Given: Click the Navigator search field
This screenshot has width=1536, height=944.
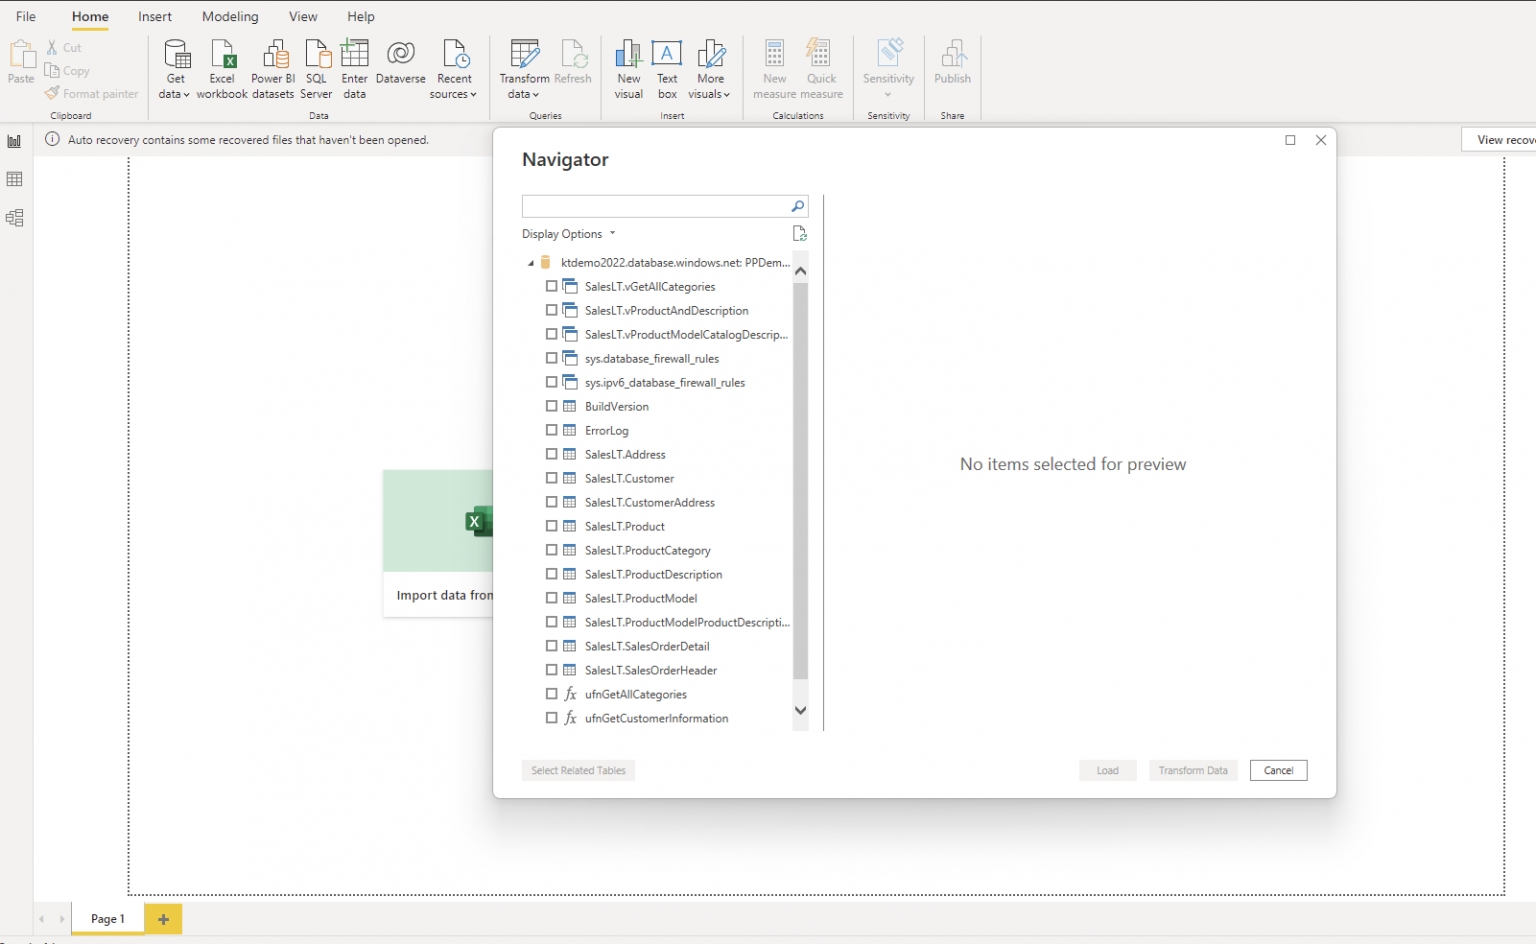Looking at the screenshot, I should (660, 206).
